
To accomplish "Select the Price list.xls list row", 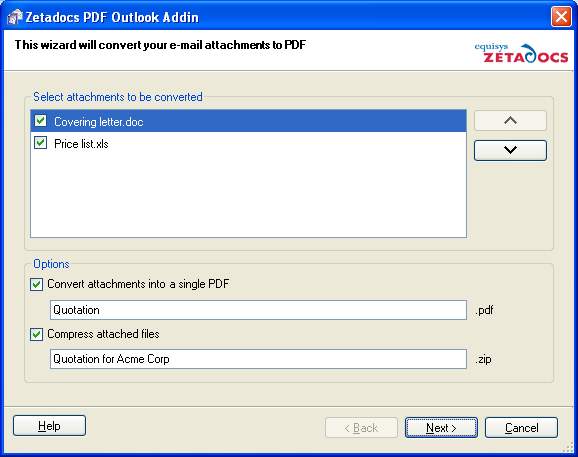I will coord(248,143).
